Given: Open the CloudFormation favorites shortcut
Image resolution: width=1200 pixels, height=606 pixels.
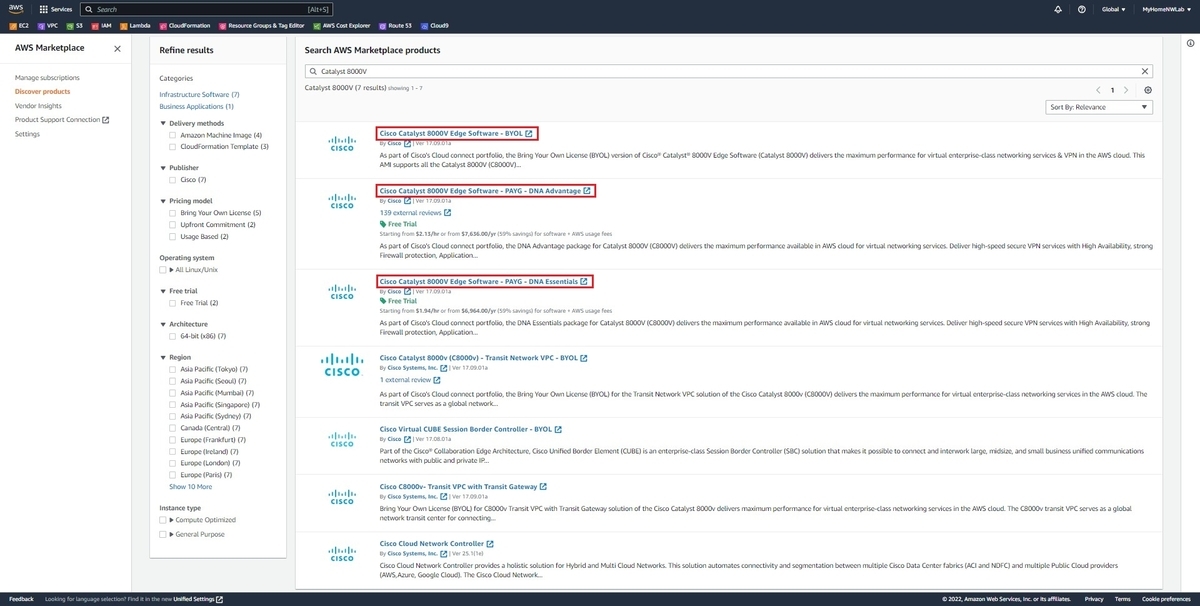Looking at the screenshot, I should tap(184, 25).
